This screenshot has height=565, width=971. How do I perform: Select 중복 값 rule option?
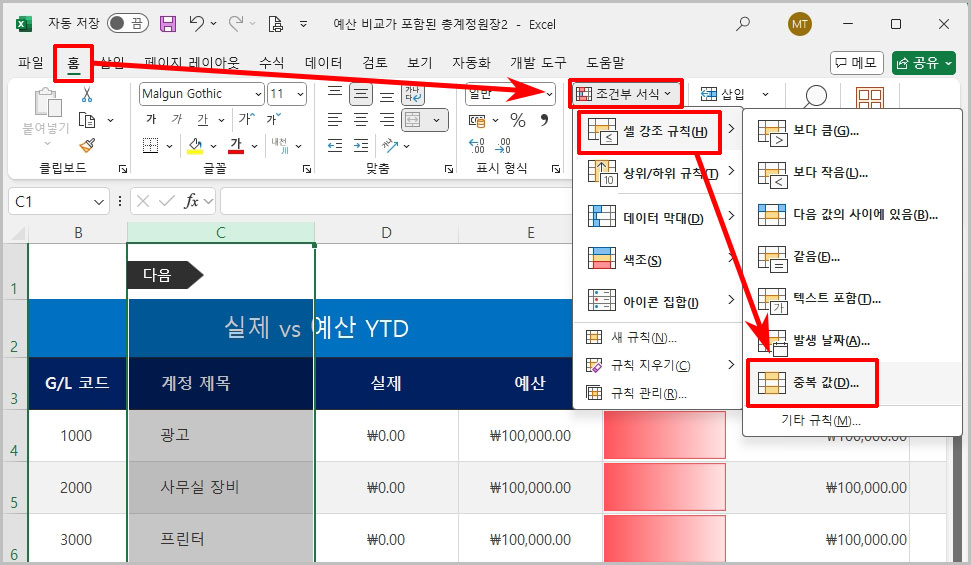coord(851,383)
